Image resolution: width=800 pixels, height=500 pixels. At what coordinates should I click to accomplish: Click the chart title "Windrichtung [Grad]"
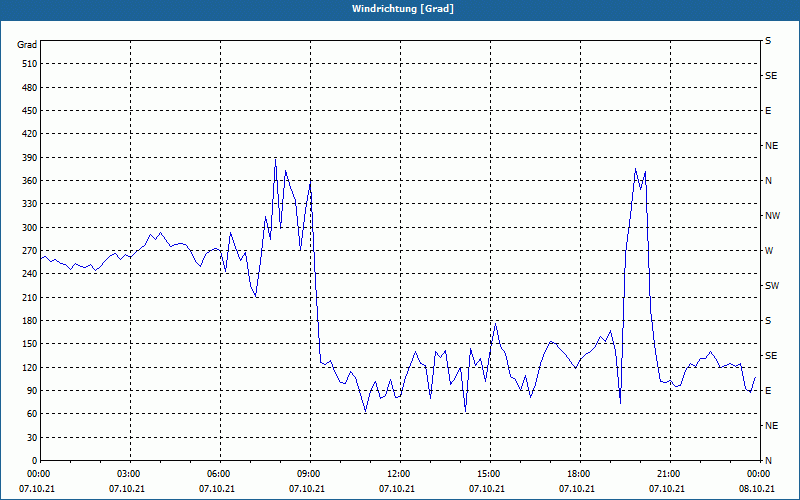click(x=403, y=9)
